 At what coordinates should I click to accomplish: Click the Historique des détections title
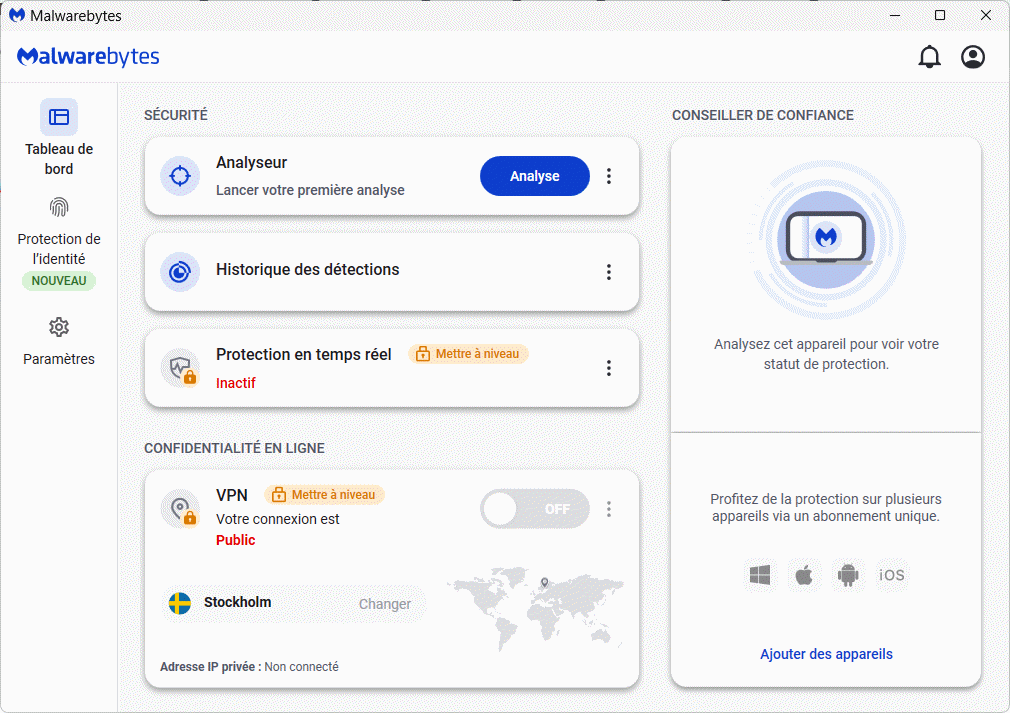pos(307,269)
